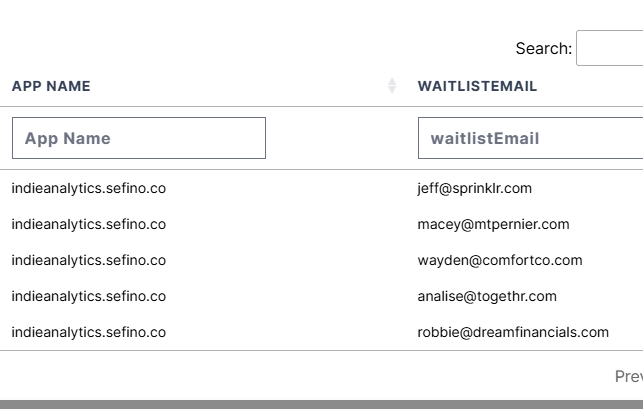Click the Search: label
Viewport: 643px width, 411px height.
(x=543, y=48)
